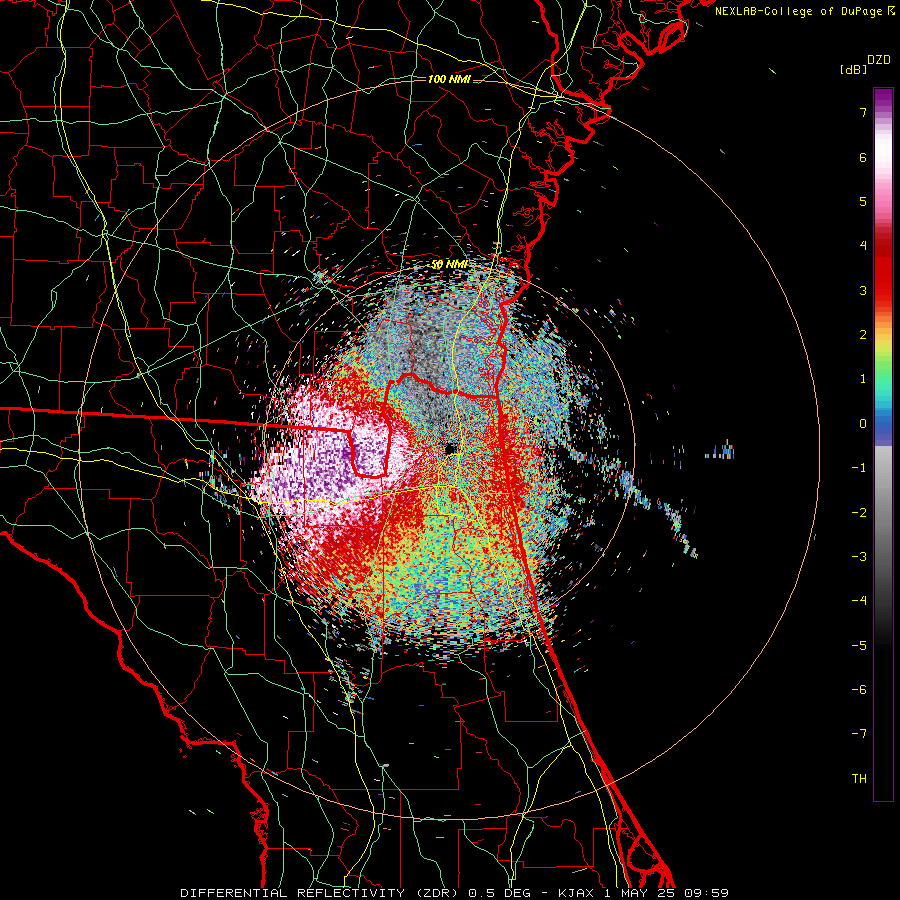
Task: Click the "-3" value on the color scale
Action: pyautogui.click(x=859, y=557)
